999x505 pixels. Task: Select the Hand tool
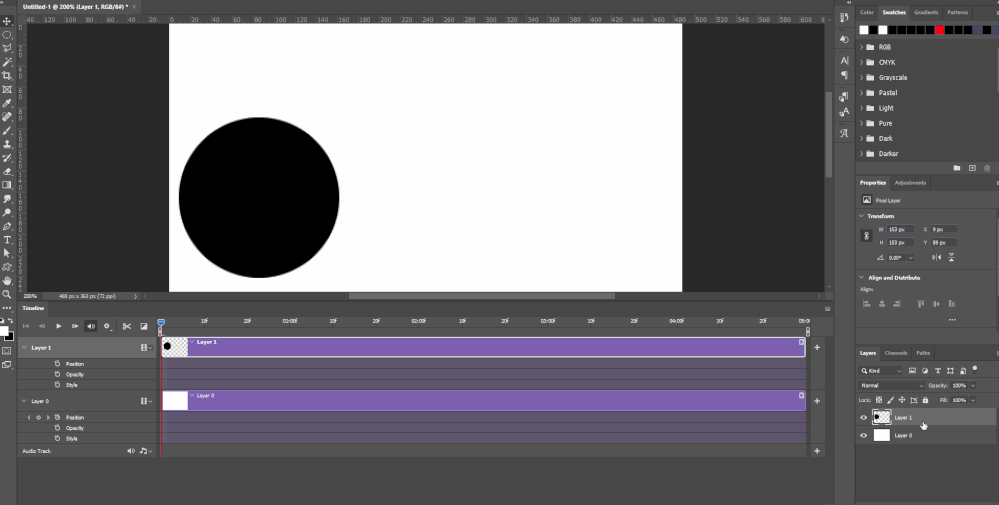tap(7, 281)
